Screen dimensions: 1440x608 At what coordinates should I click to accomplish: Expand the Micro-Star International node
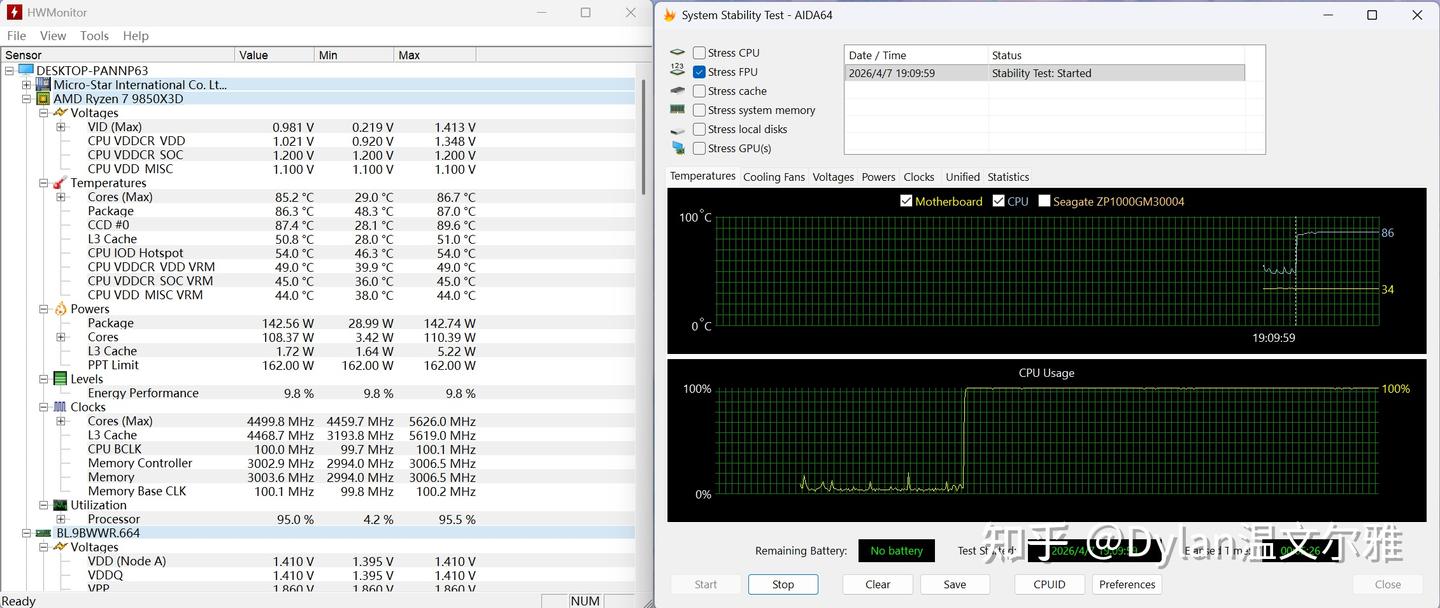[27, 85]
